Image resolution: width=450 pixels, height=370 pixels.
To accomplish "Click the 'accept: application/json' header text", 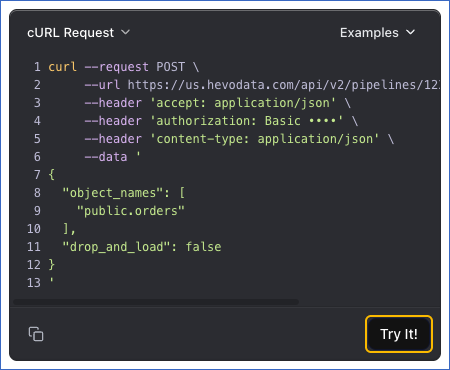I will pyautogui.click(x=243, y=103).
